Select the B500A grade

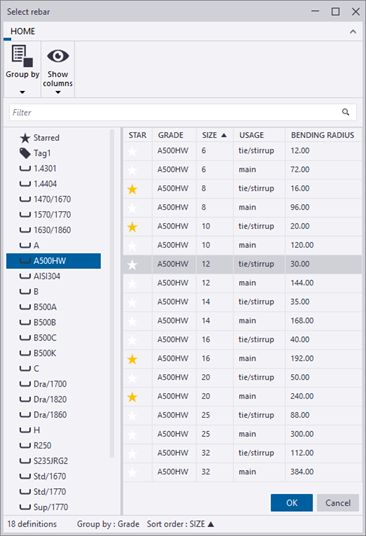point(38,307)
